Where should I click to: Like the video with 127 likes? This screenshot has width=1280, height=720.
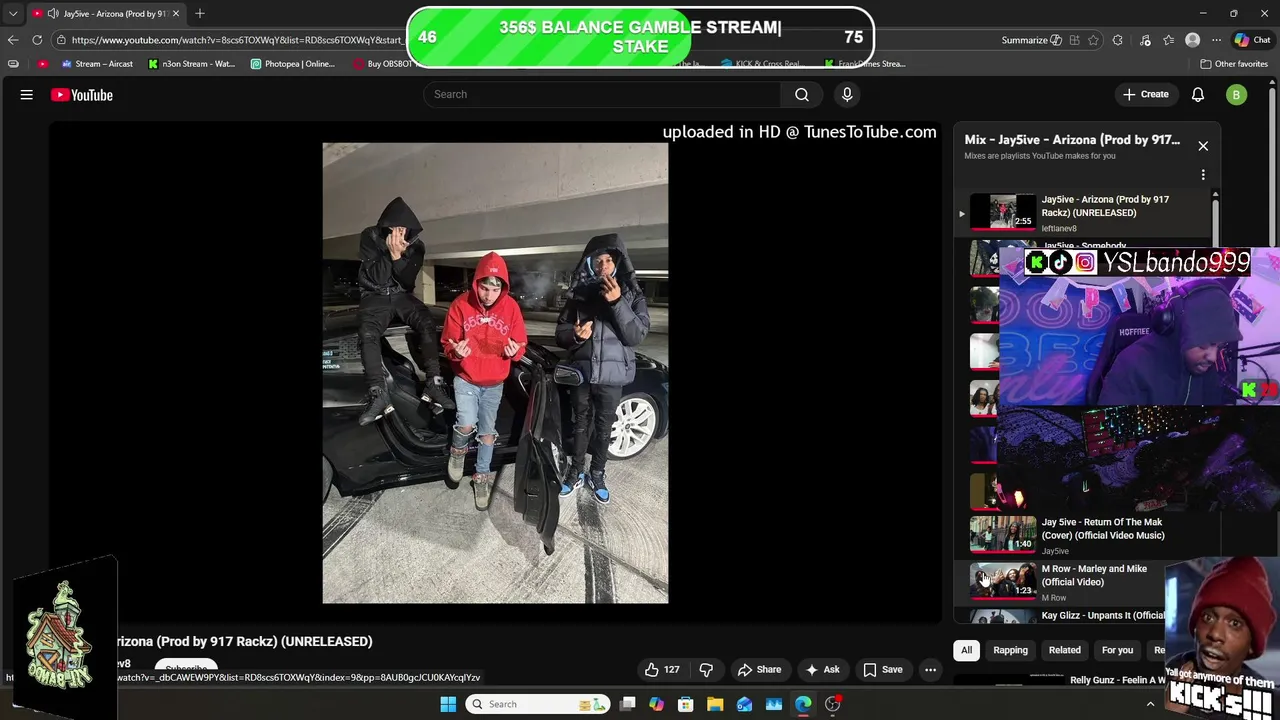(662, 670)
